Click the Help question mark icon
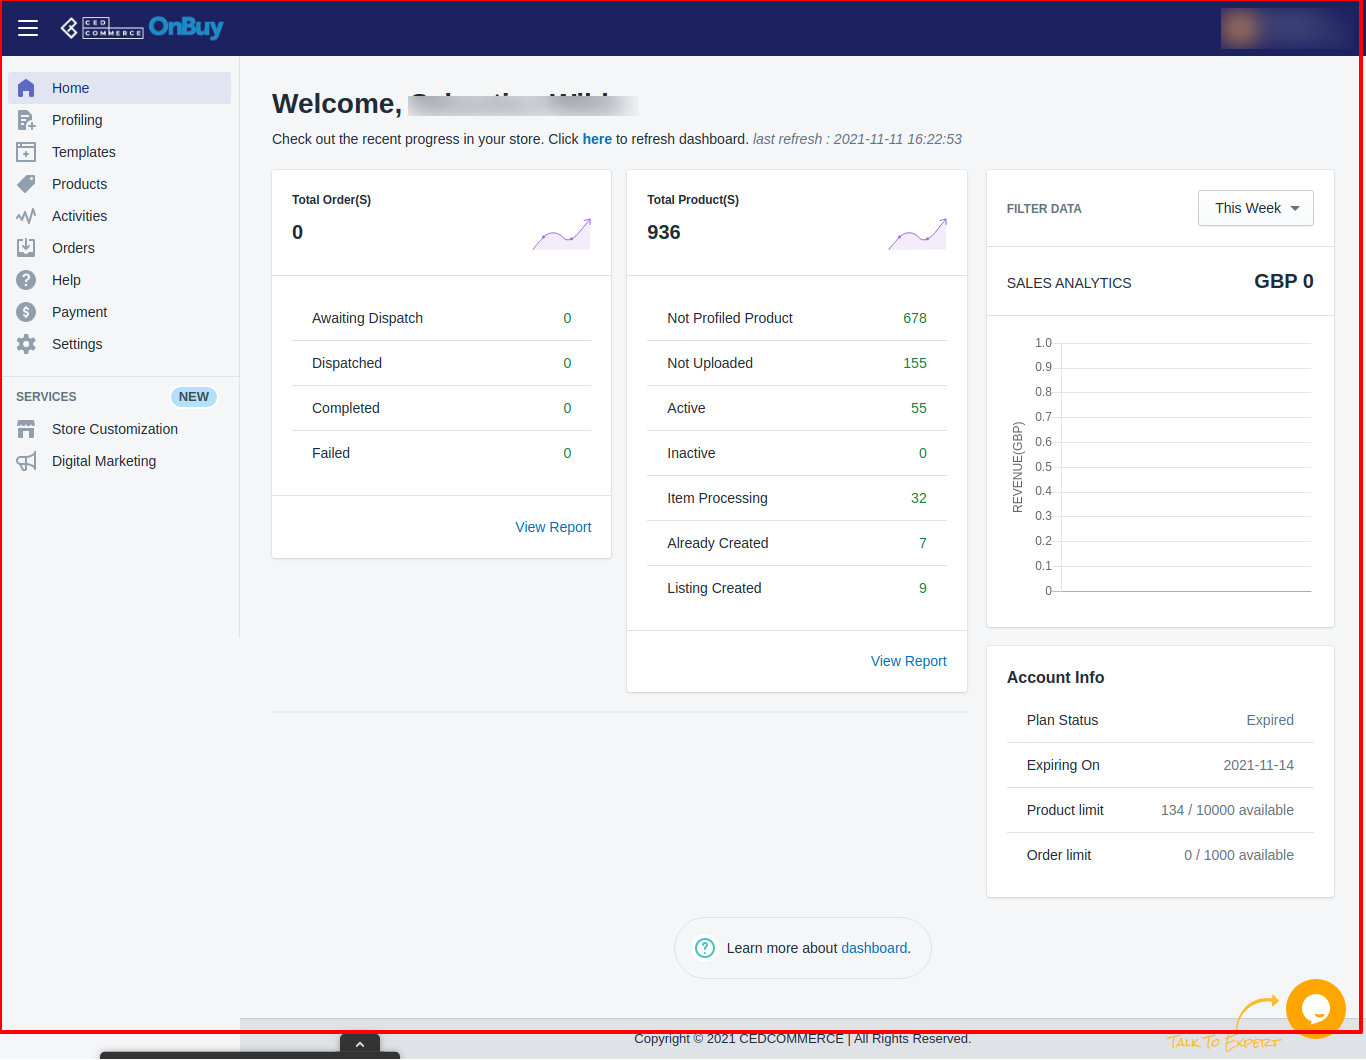Image resolution: width=1366 pixels, height=1060 pixels. 26,280
